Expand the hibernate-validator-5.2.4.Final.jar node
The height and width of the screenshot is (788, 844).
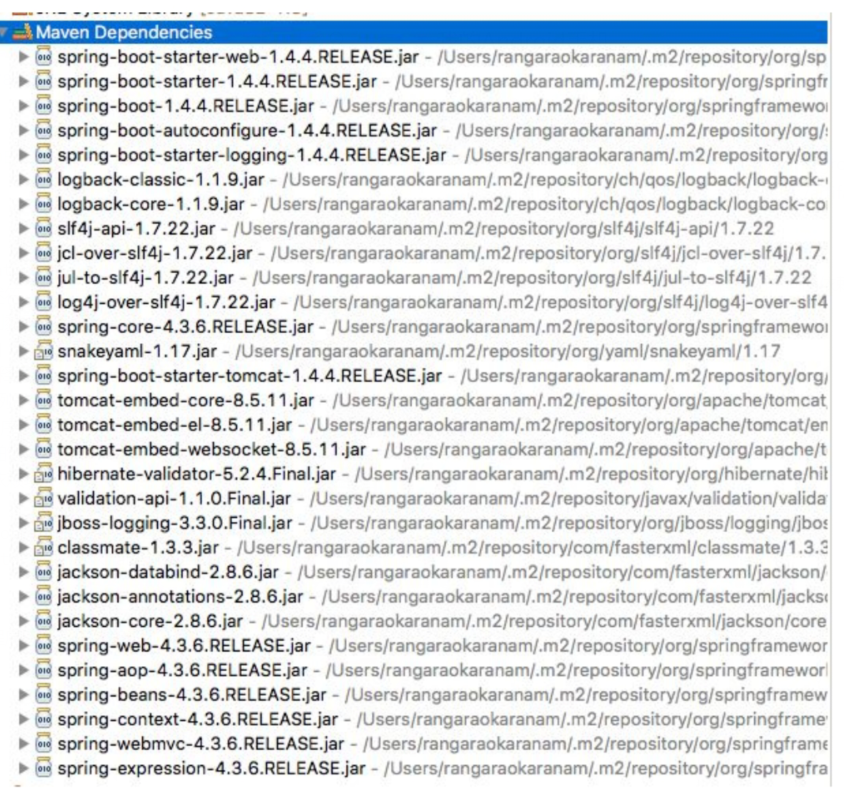point(23,474)
